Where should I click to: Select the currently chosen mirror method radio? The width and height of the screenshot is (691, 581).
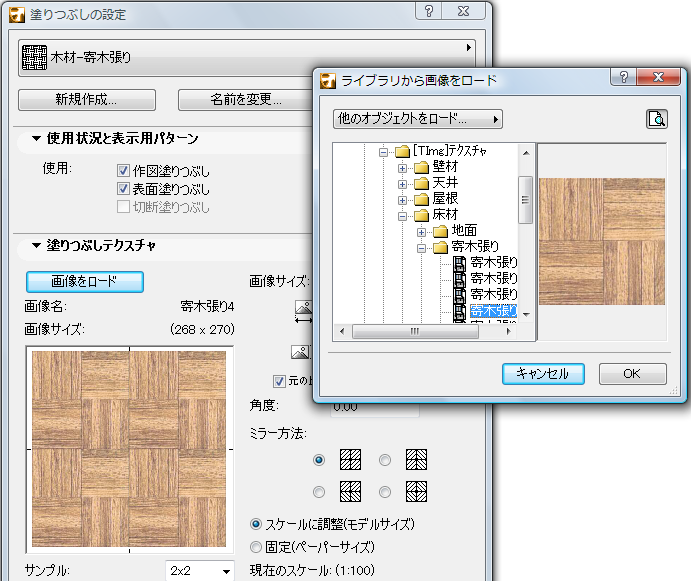pyautogui.click(x=319, y=460)
